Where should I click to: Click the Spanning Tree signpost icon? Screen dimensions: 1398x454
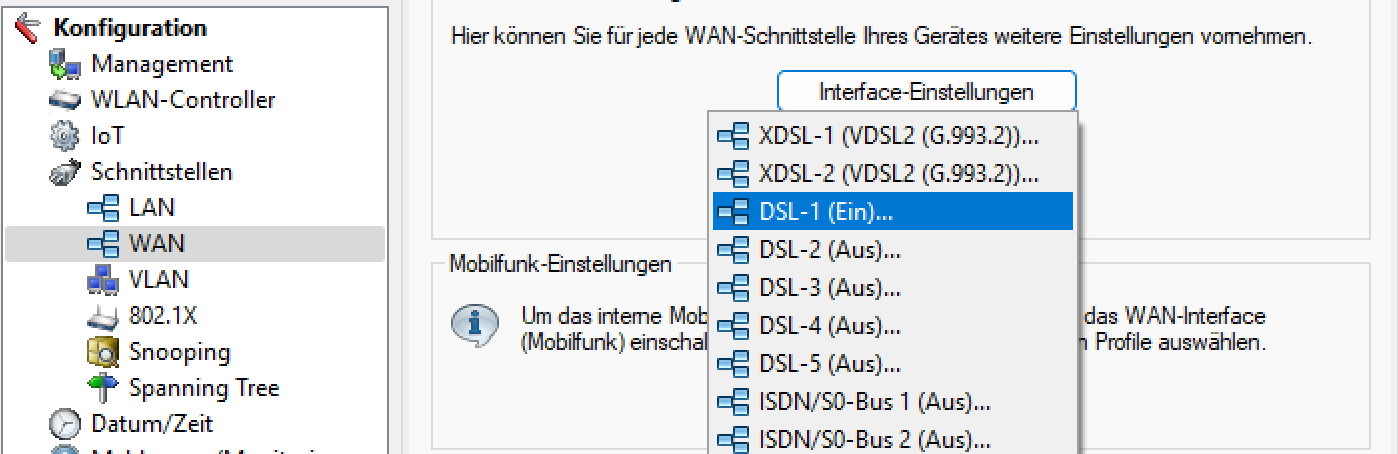[x=103, y=388]
